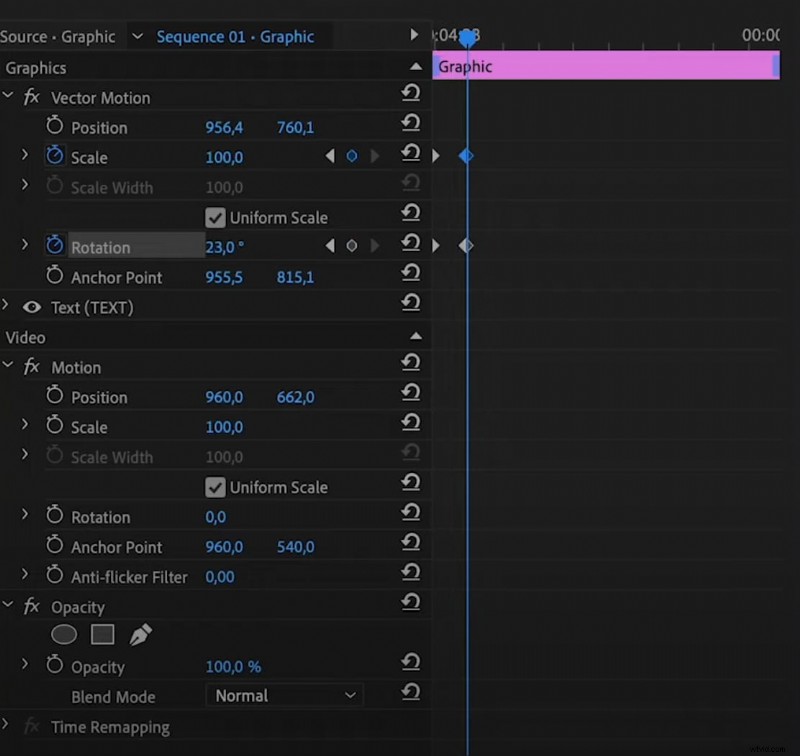Image resolution: width=800 pixels, height=756 pixels.
Task: Select the free draw bezier pen for Opacity
Action: [139, 633]
